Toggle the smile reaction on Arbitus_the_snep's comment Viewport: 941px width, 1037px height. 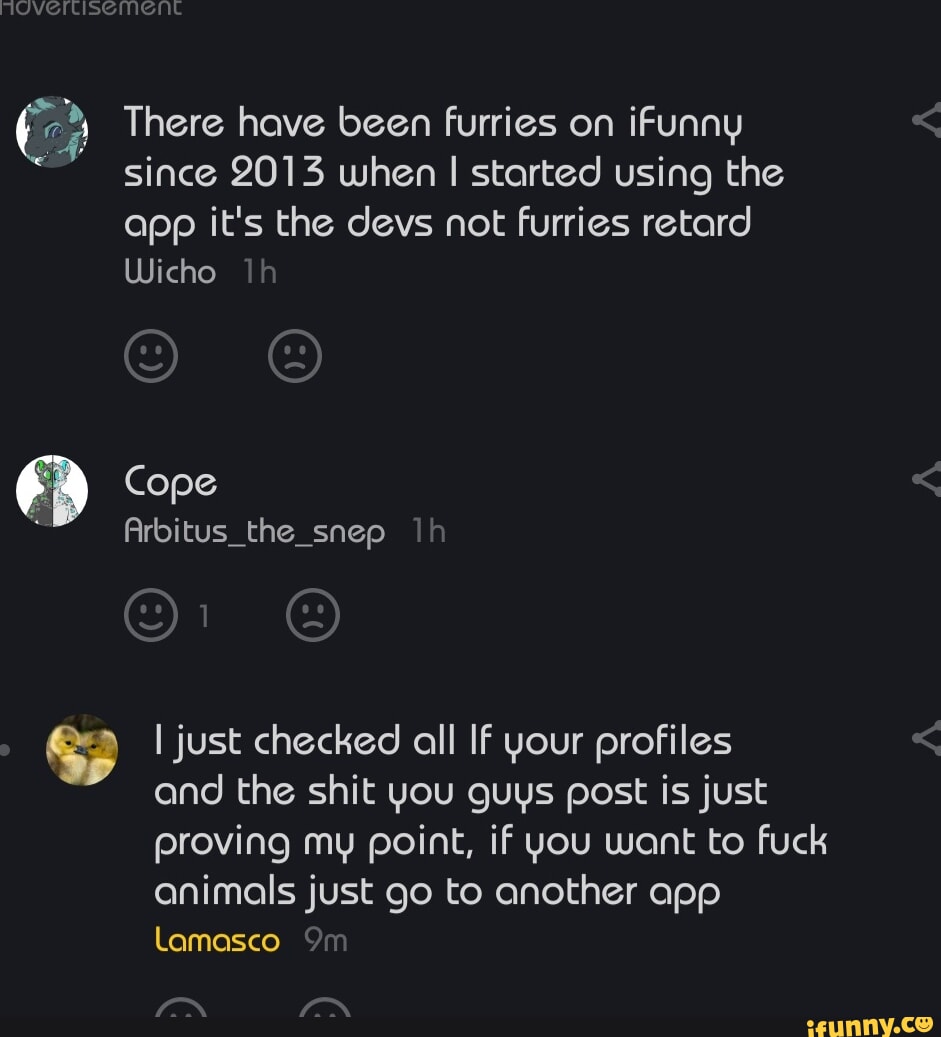tap(150, 615)
